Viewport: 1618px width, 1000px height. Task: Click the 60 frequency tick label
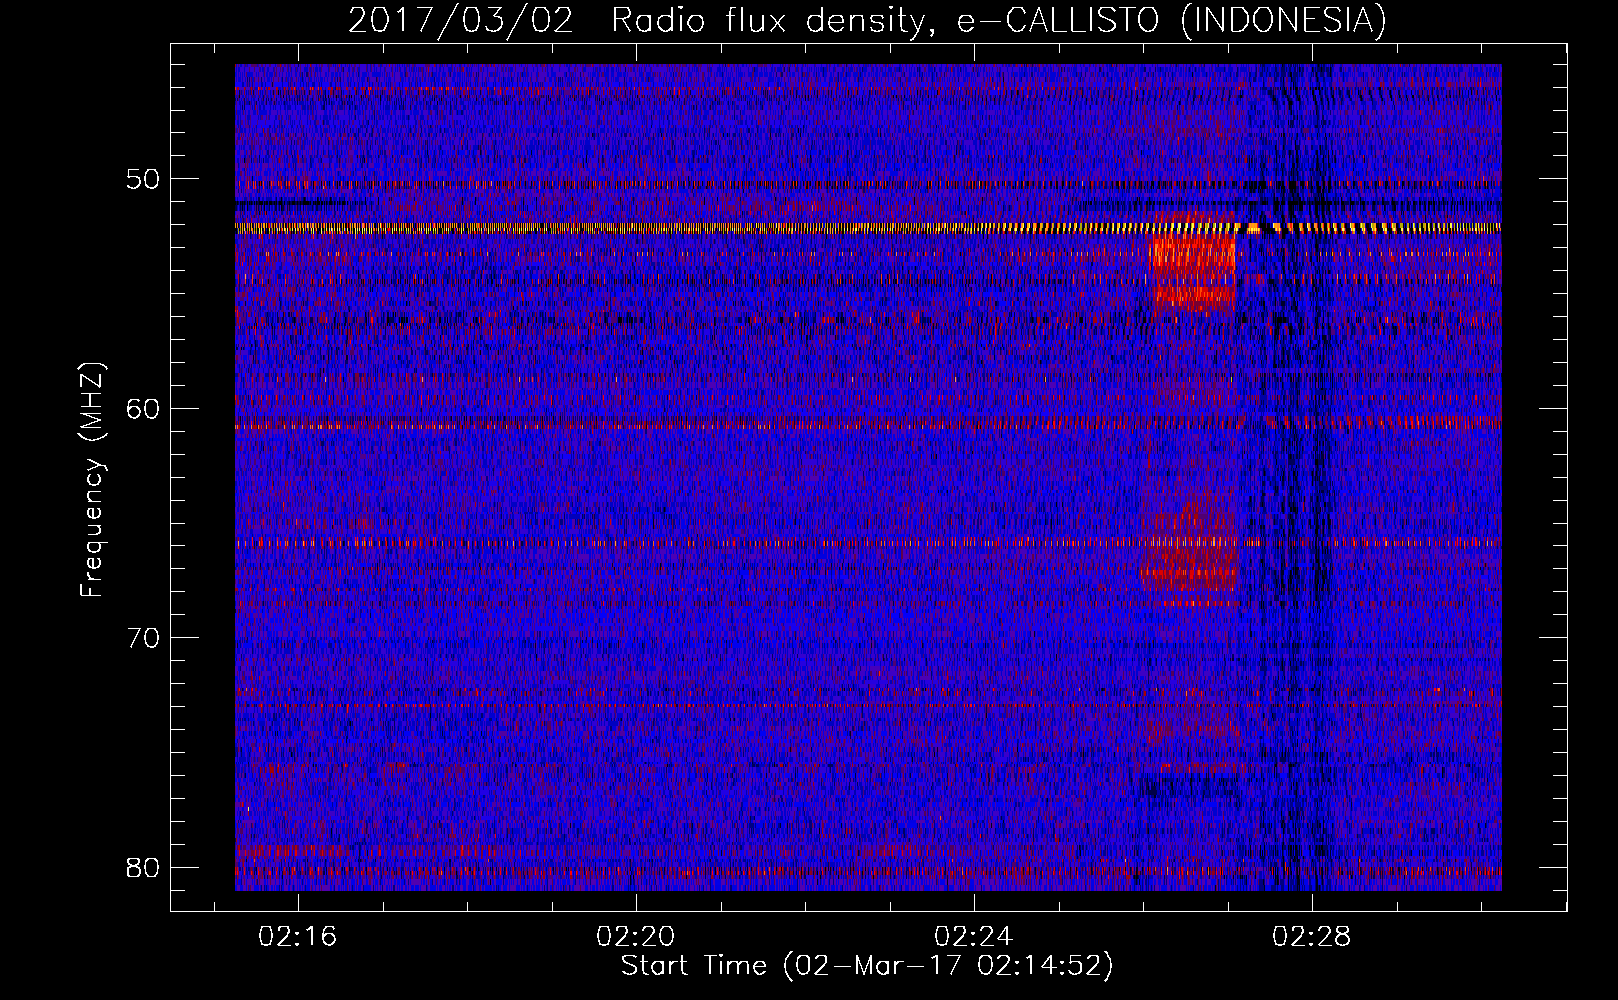click(x=143, y=409)
